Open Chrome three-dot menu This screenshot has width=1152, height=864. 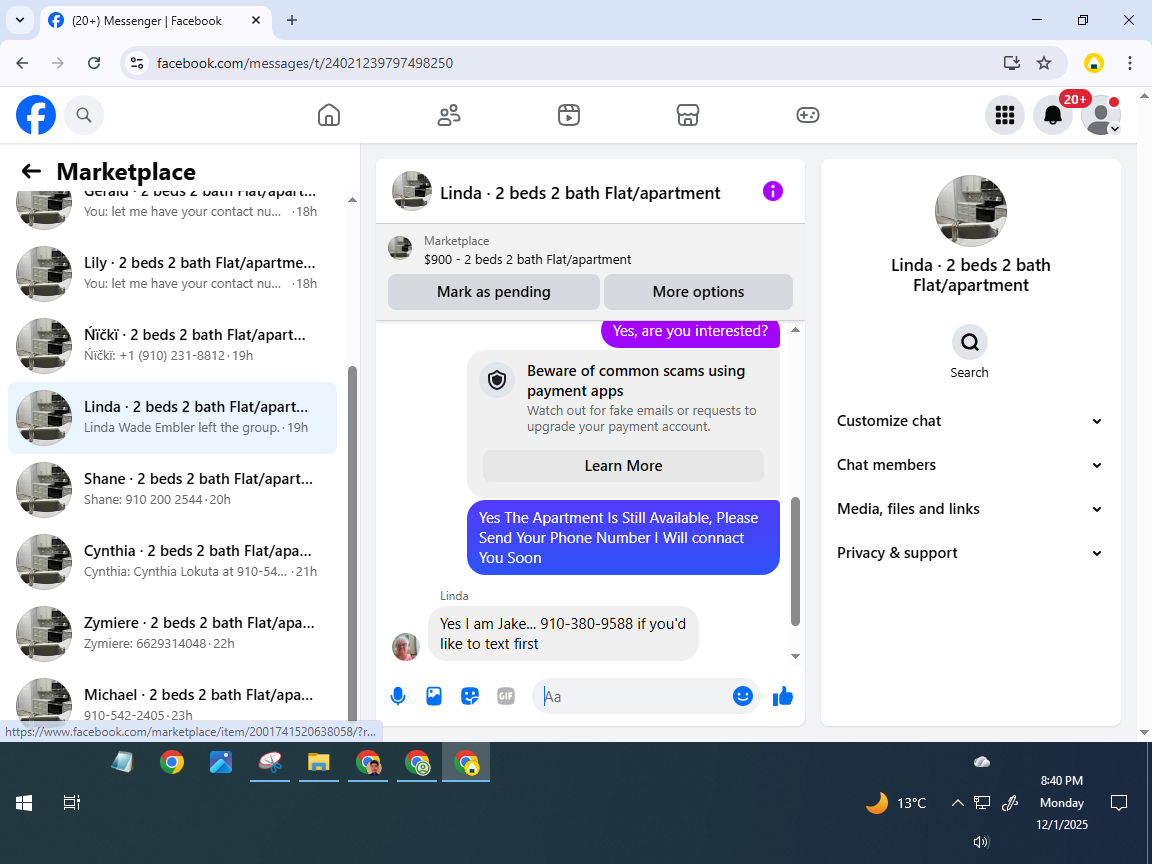coord(1130,63)
